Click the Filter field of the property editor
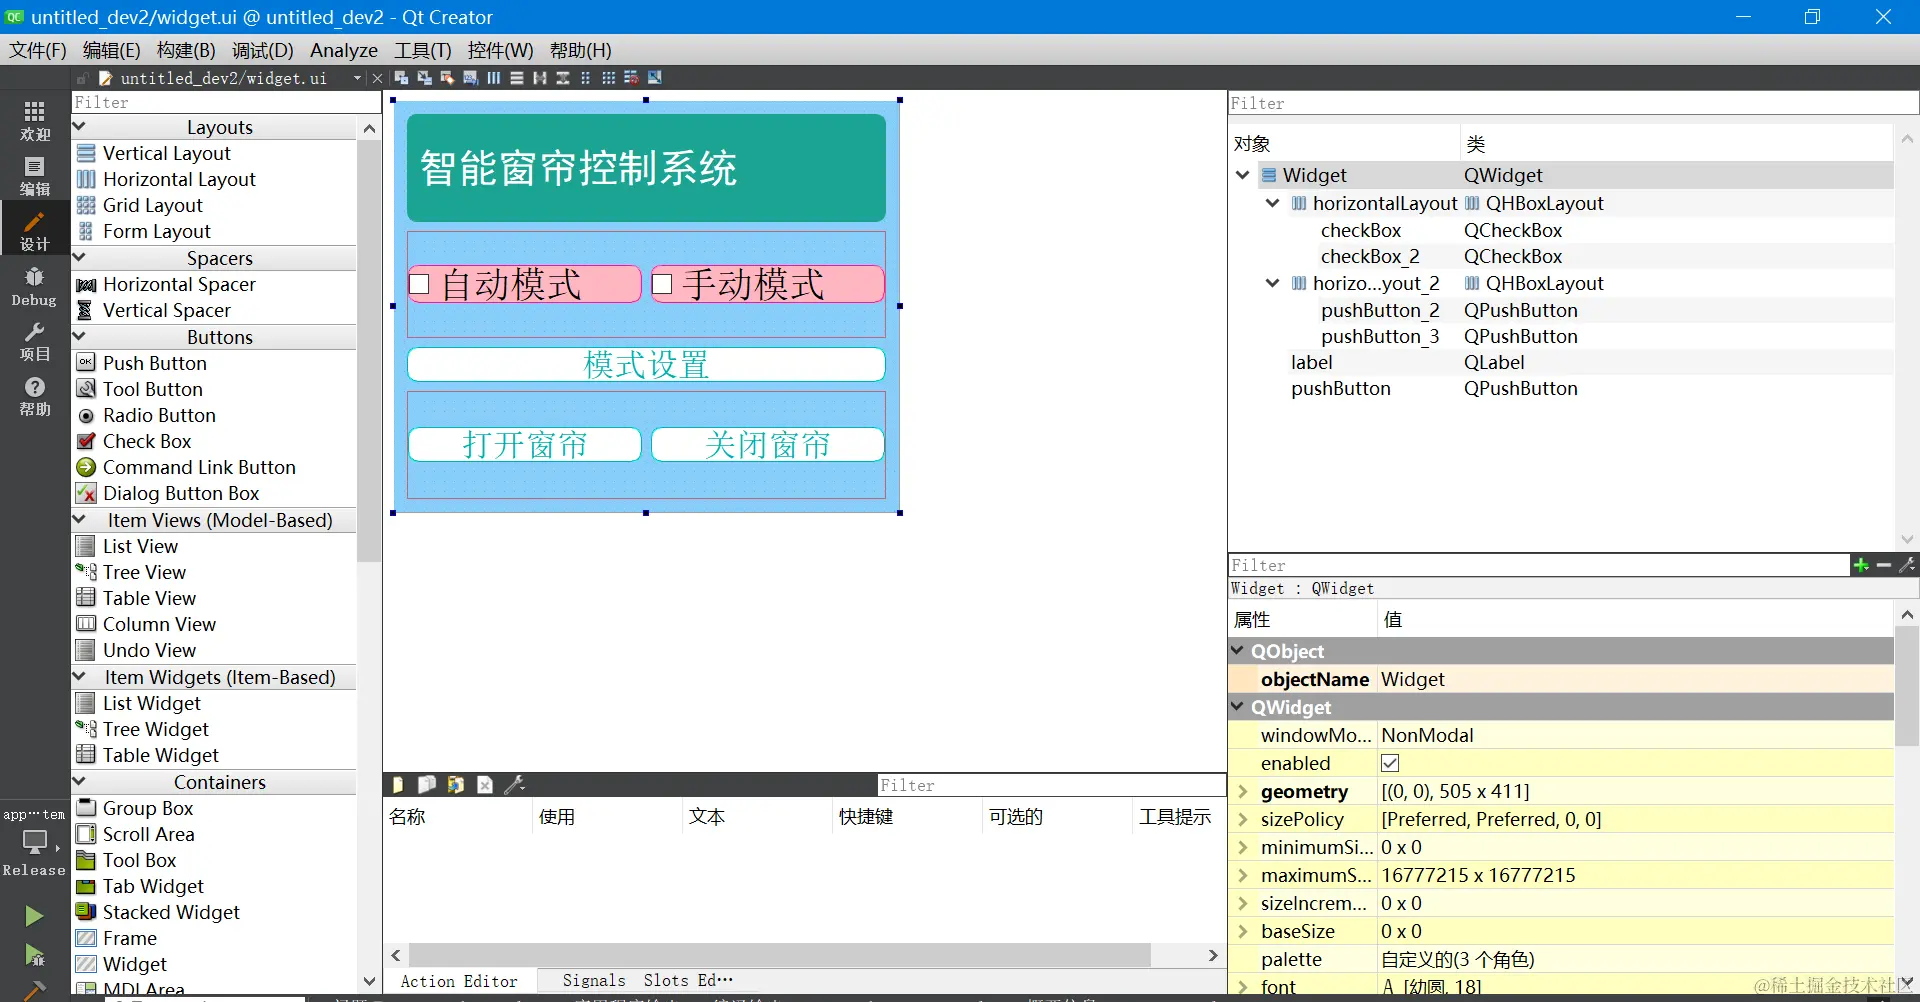 (x=1500, y=565)
